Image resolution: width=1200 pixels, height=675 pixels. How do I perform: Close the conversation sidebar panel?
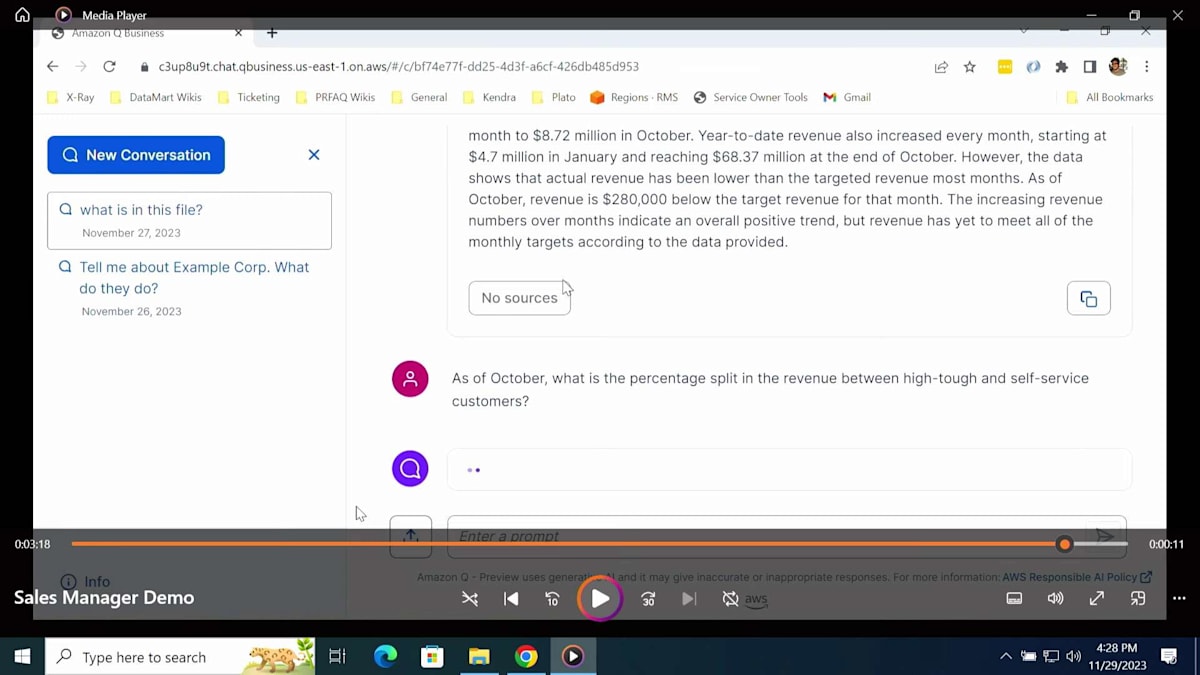[314, 155]
